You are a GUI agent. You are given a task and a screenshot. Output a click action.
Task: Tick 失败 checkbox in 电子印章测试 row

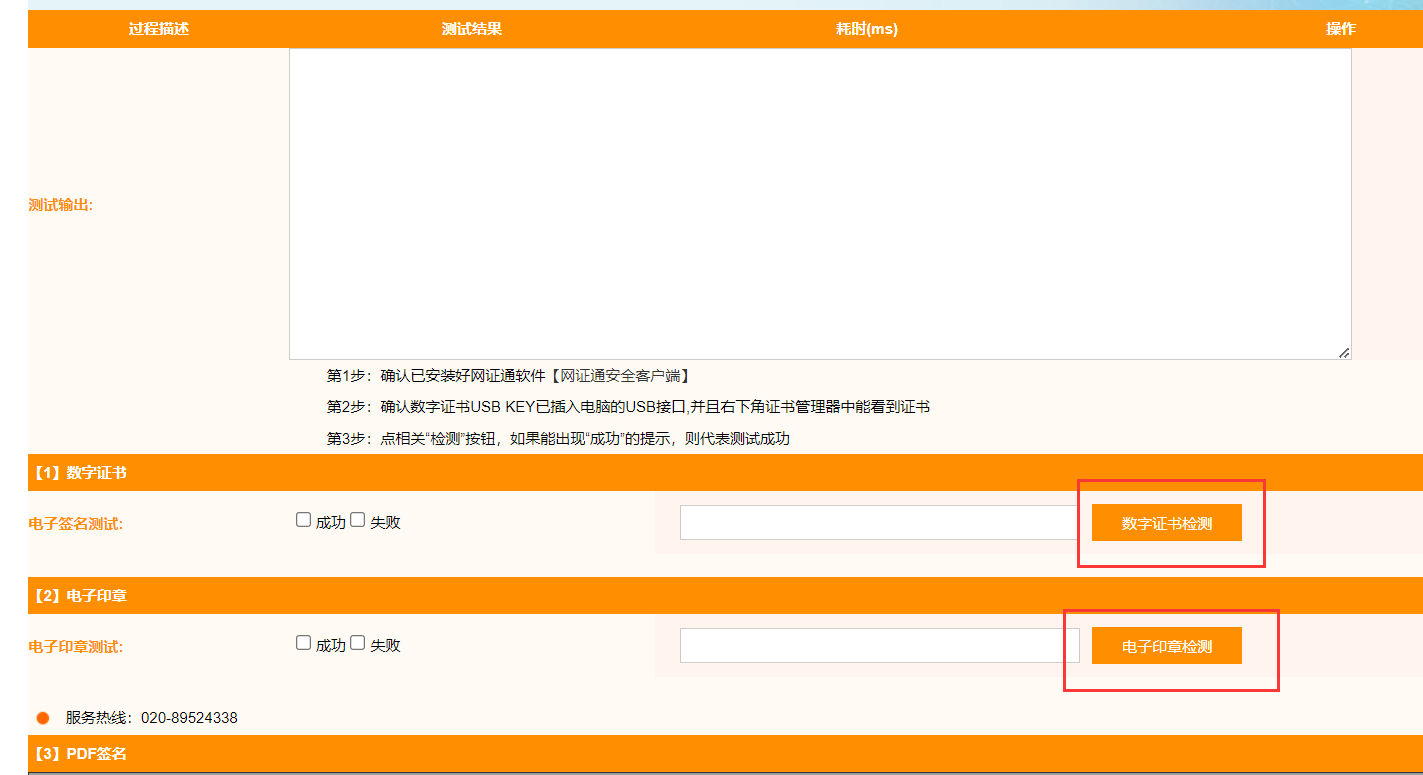358,643
